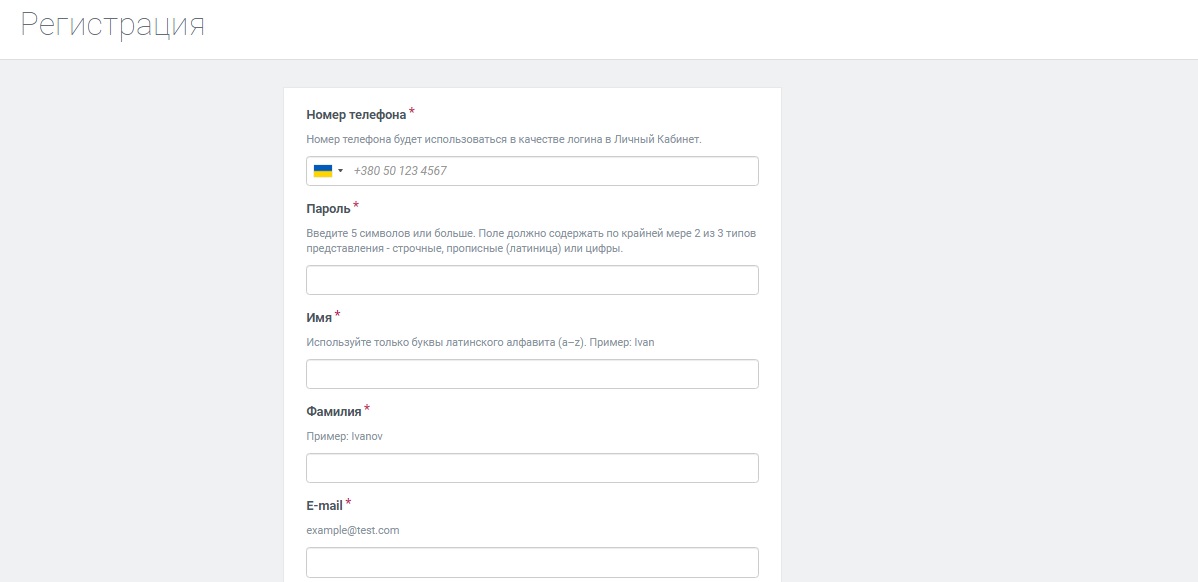
Task: Click the "E-mail" field label
Action: tap(325, 506)
